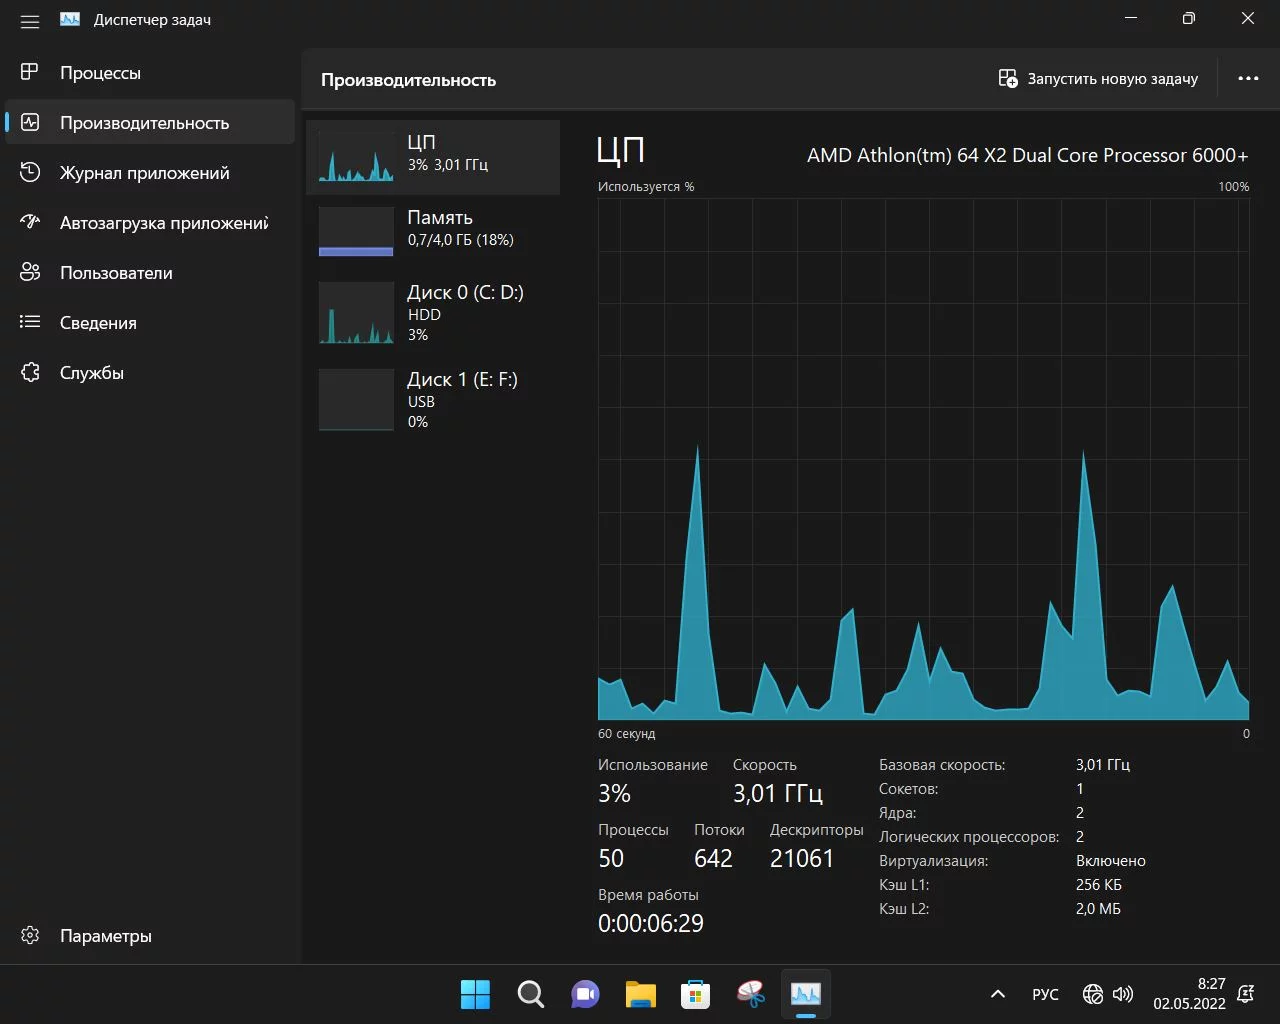Toggle the hamburger navigation menu
Screen dimensions: 1280x1024
click(30, 21)
